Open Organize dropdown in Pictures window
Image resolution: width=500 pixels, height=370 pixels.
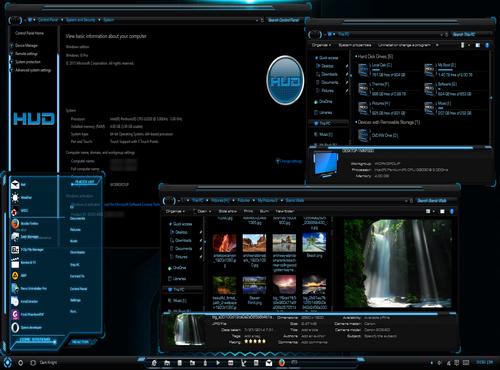pos(175,211)
